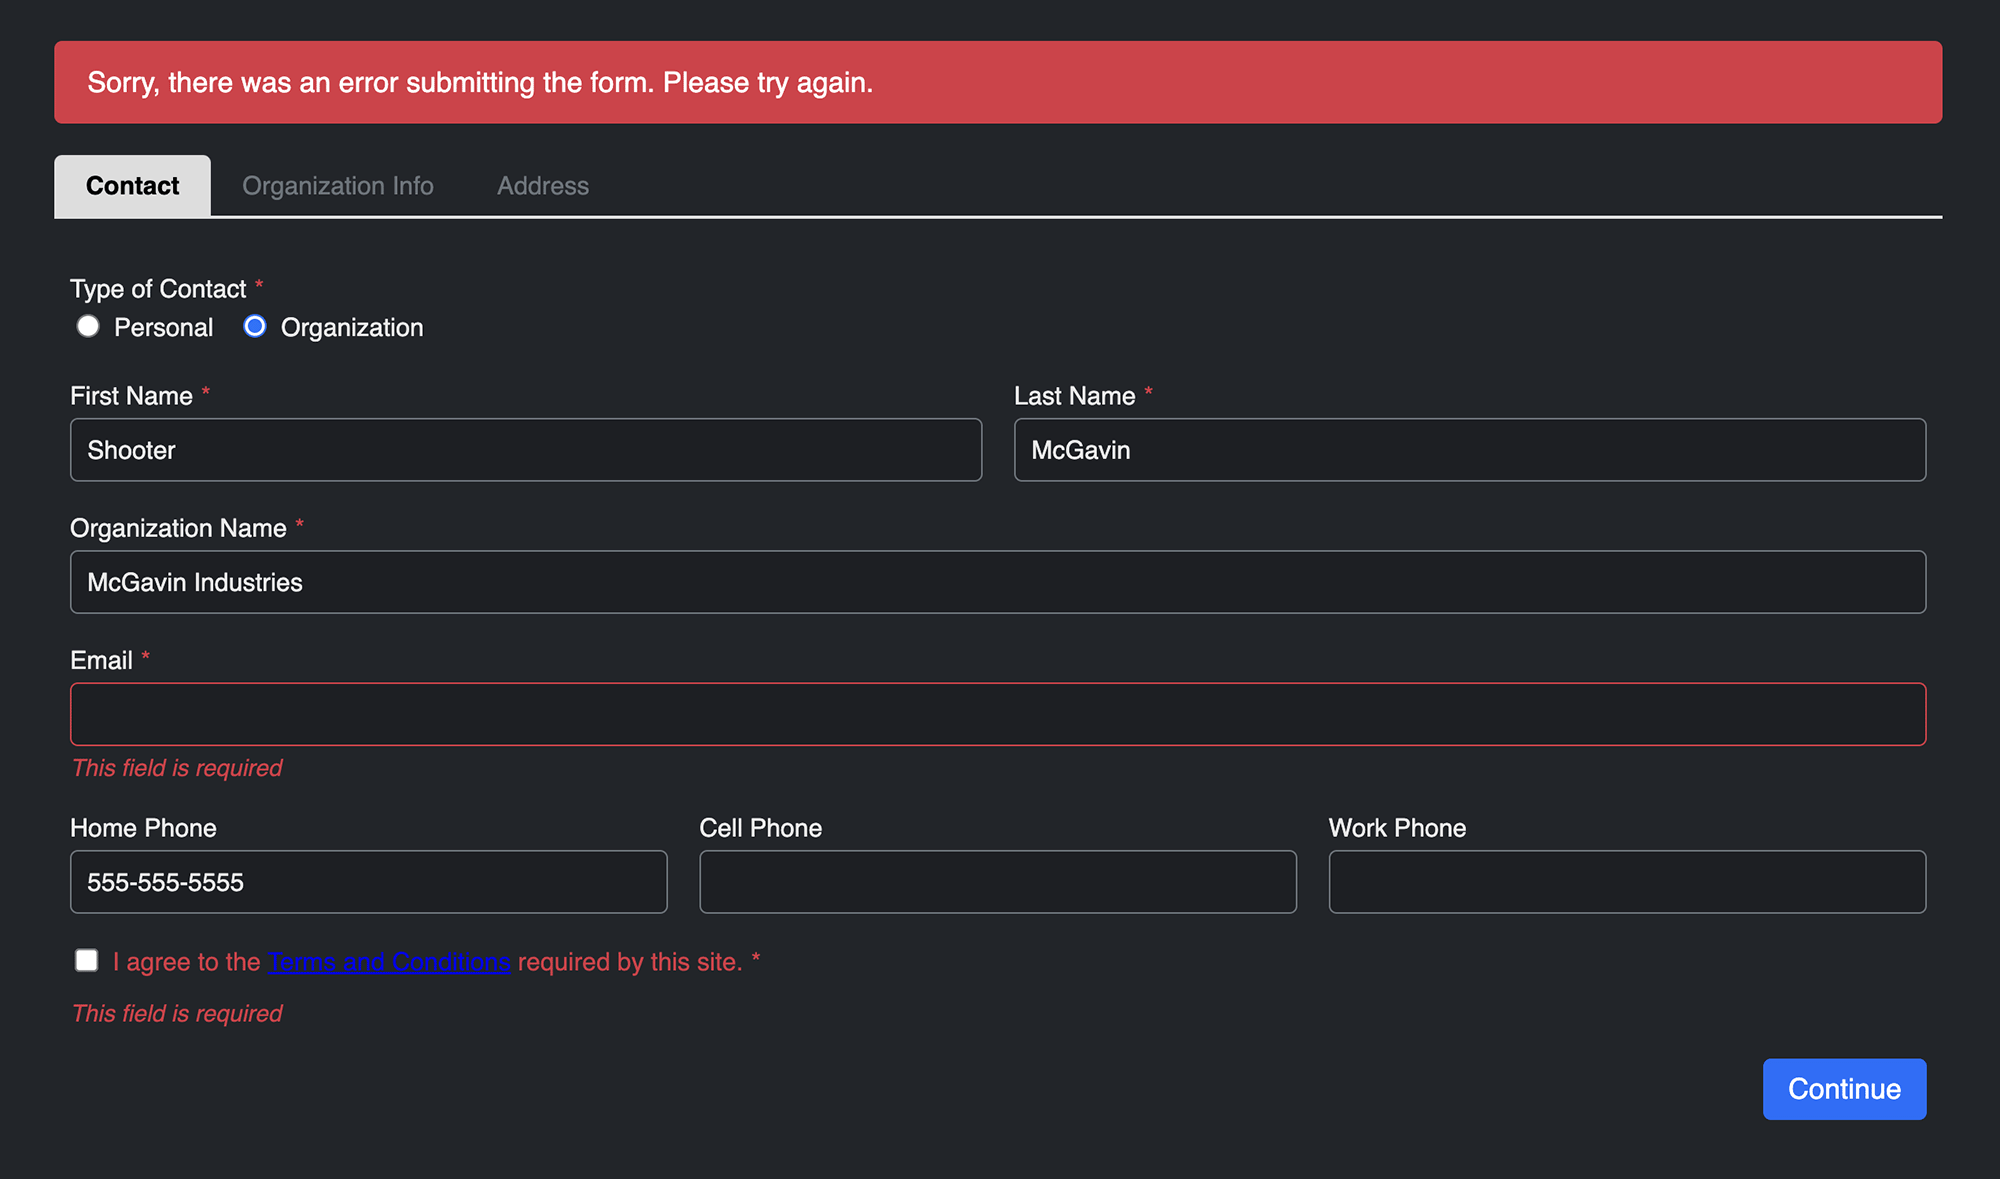Click the empty required Email field
This screenshot has height=1179, width=2000.
coord(997,713)
